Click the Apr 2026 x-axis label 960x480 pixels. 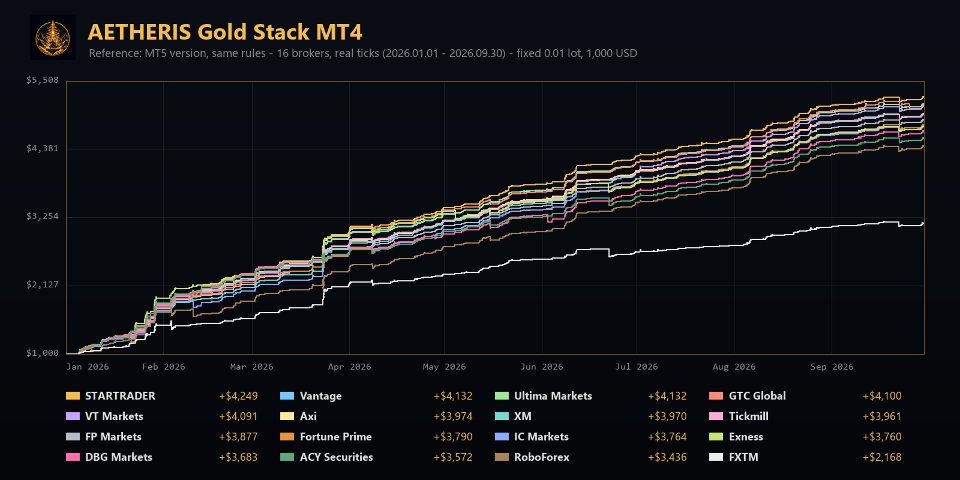tap(348, 367)
